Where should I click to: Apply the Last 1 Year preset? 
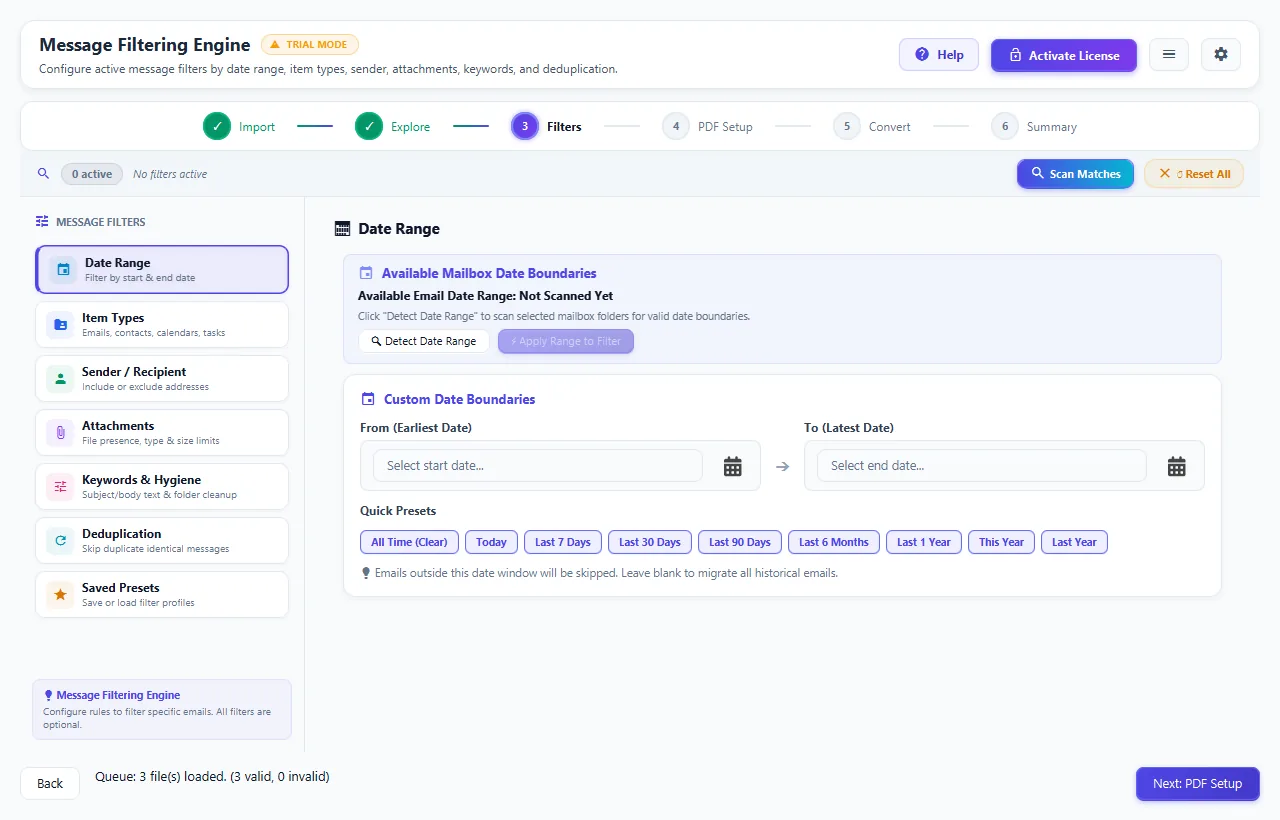(924, 542)
